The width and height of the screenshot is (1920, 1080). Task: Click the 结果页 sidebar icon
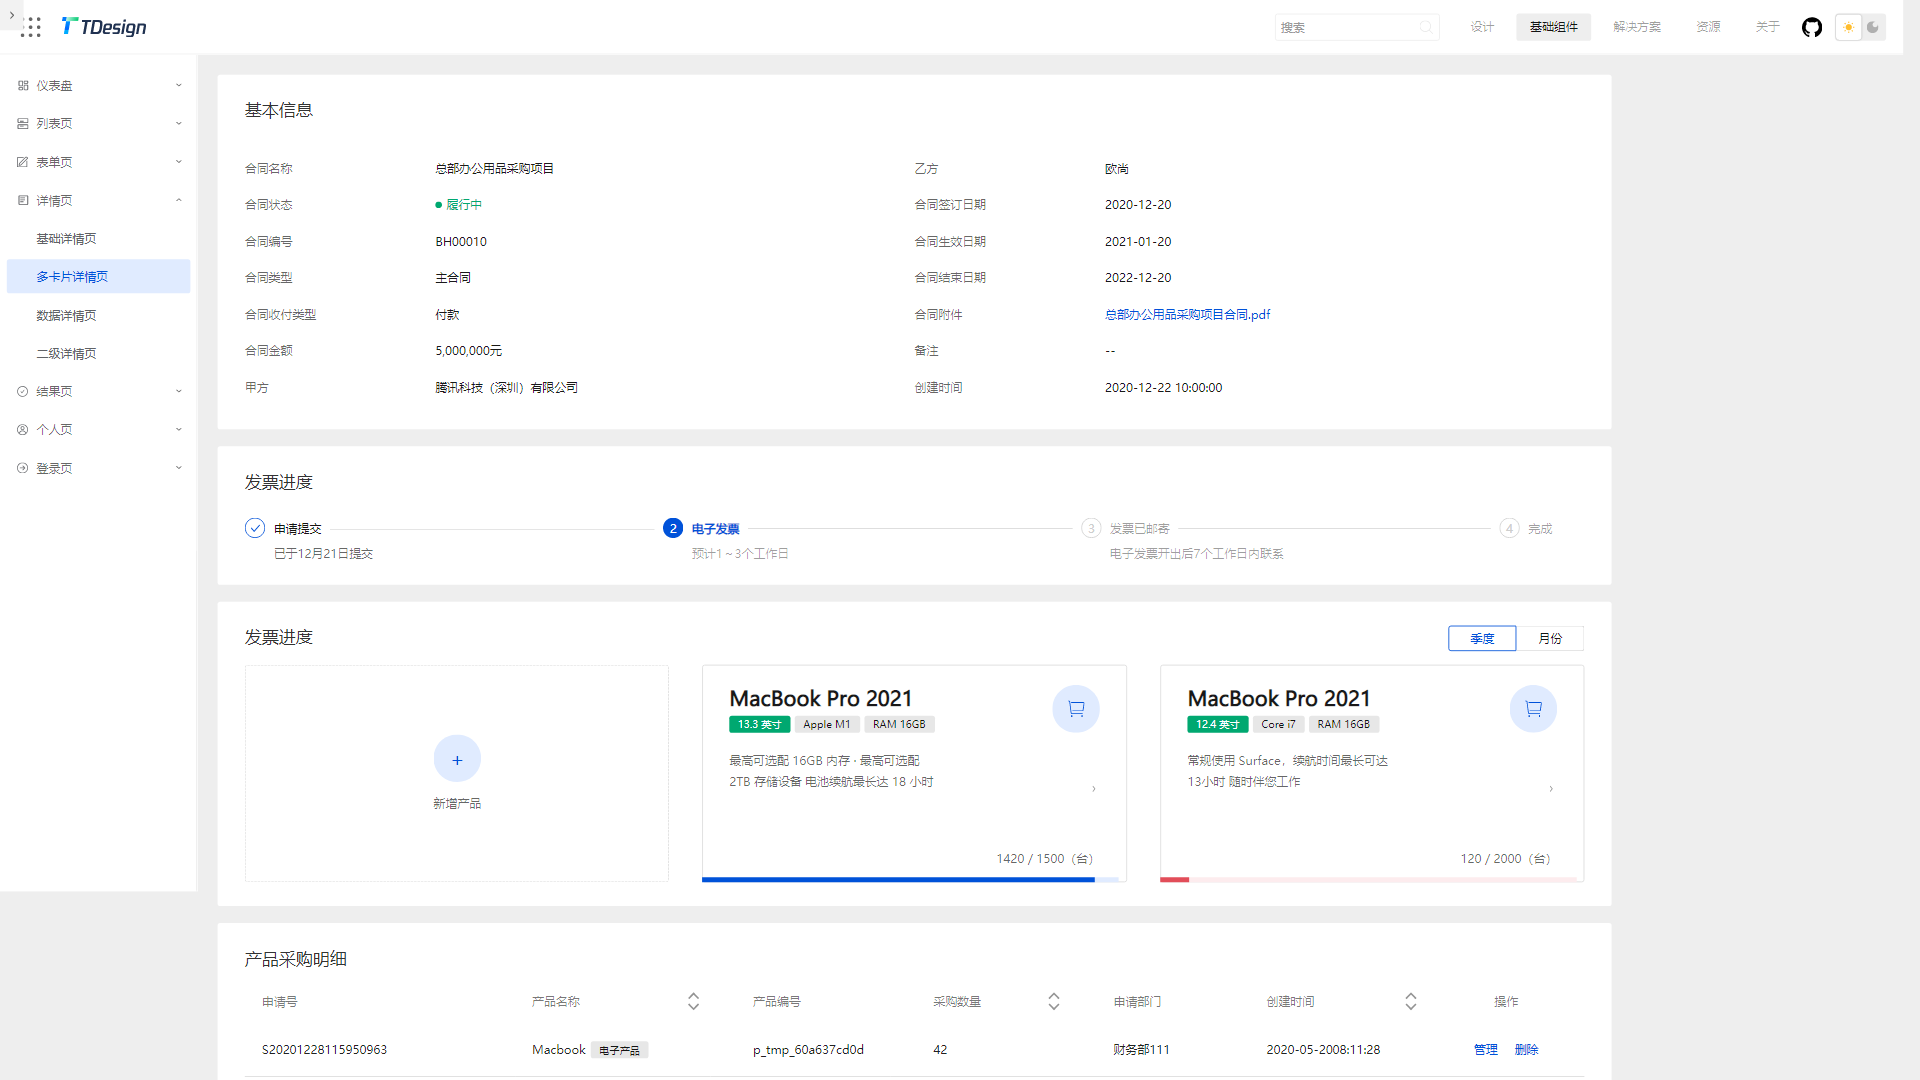point(23,392)
